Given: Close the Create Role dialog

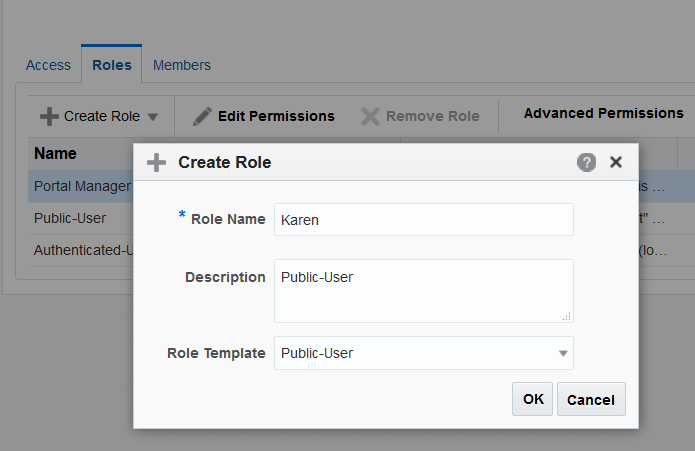Looking at the screenshot, I should click(x=616, y=162).
